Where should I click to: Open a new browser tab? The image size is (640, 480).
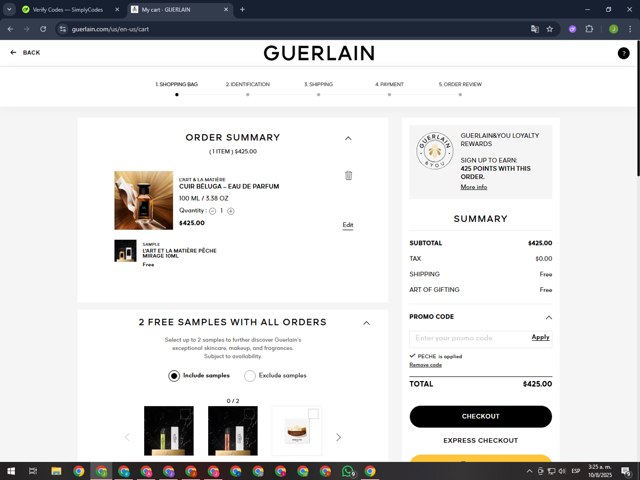click(242, 9)
